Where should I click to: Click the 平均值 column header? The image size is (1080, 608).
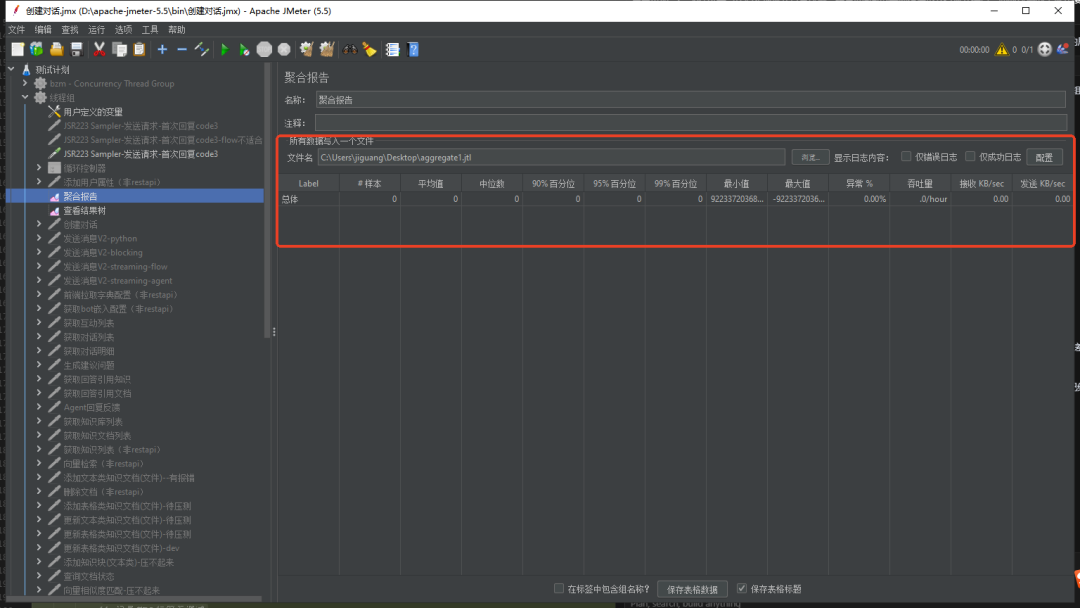430,183
